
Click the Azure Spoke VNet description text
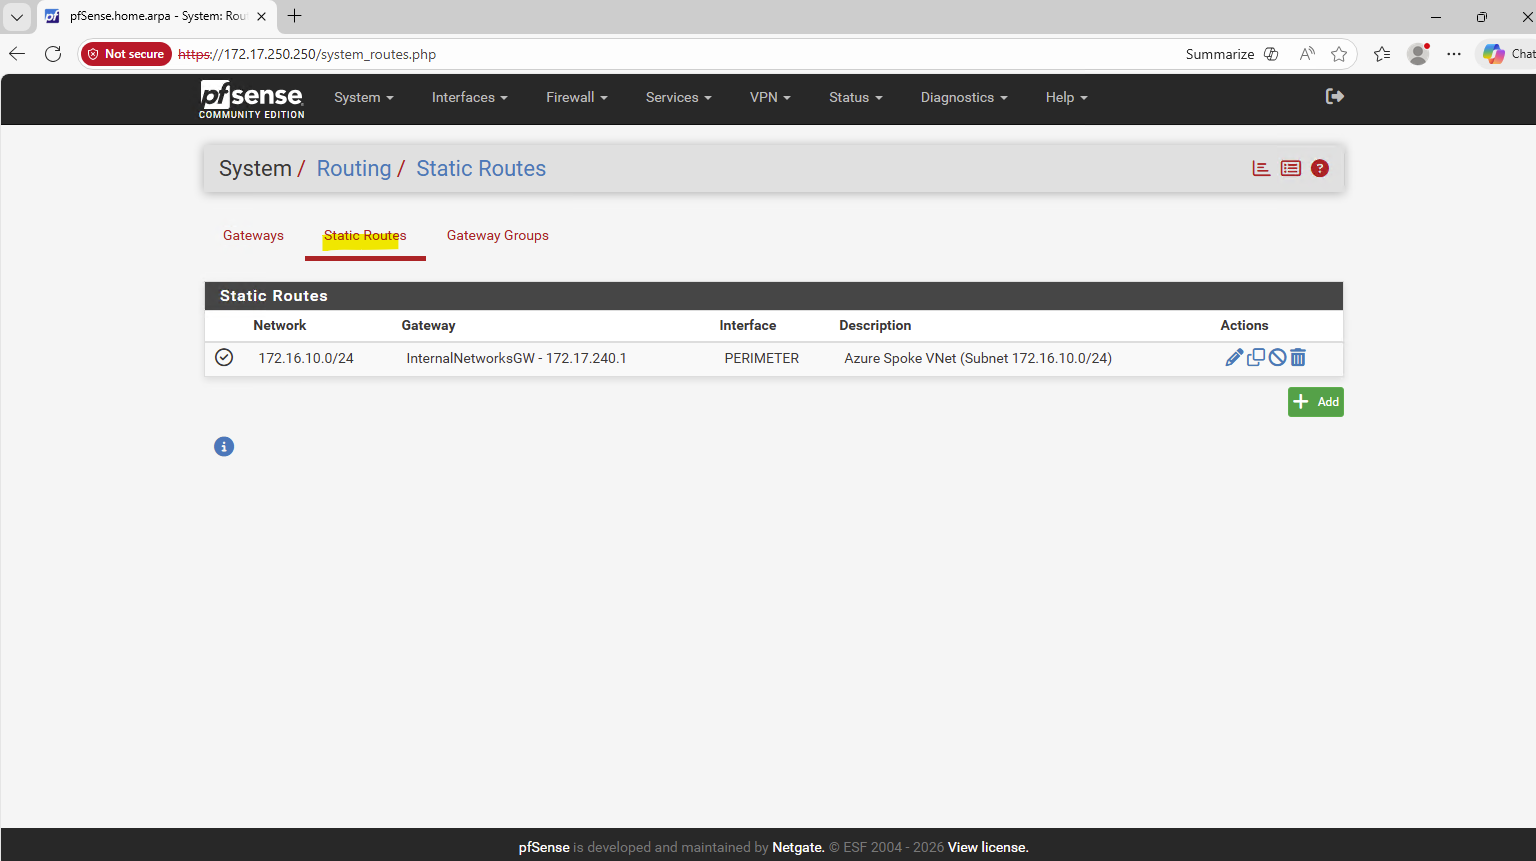[978, 358]
